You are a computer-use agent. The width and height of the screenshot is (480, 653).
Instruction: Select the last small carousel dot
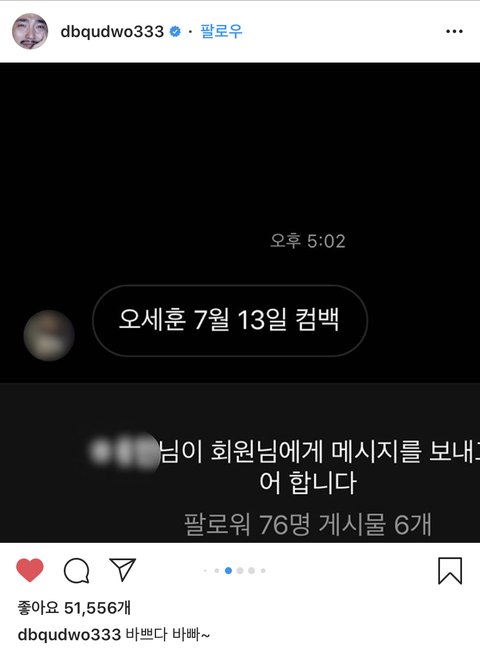point(263,571)
